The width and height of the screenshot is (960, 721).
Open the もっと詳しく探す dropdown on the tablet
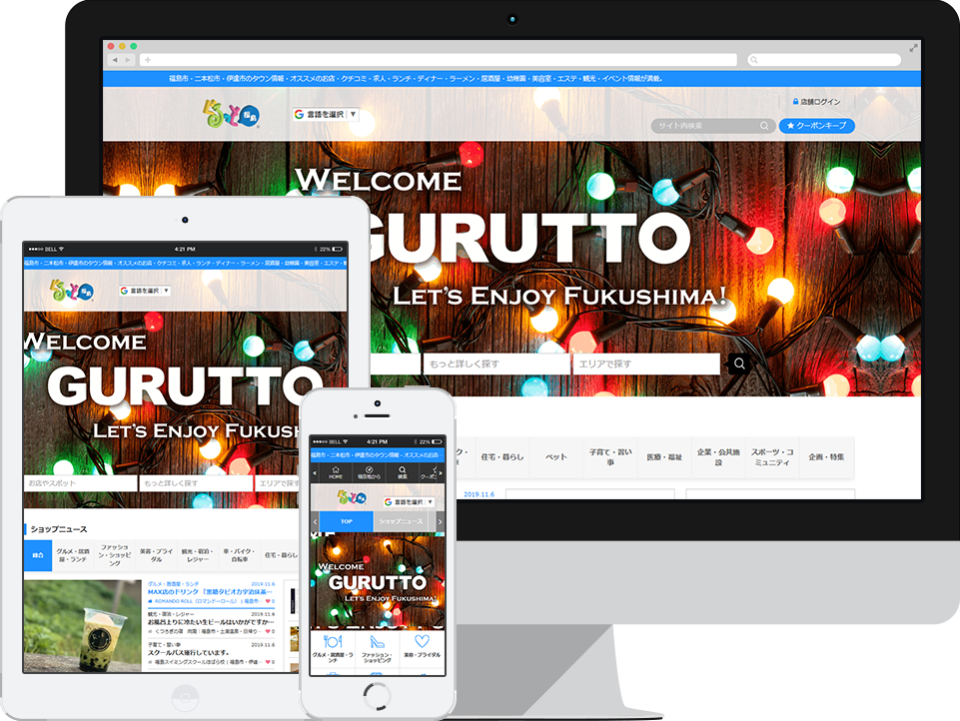click(x=196, y=483)
